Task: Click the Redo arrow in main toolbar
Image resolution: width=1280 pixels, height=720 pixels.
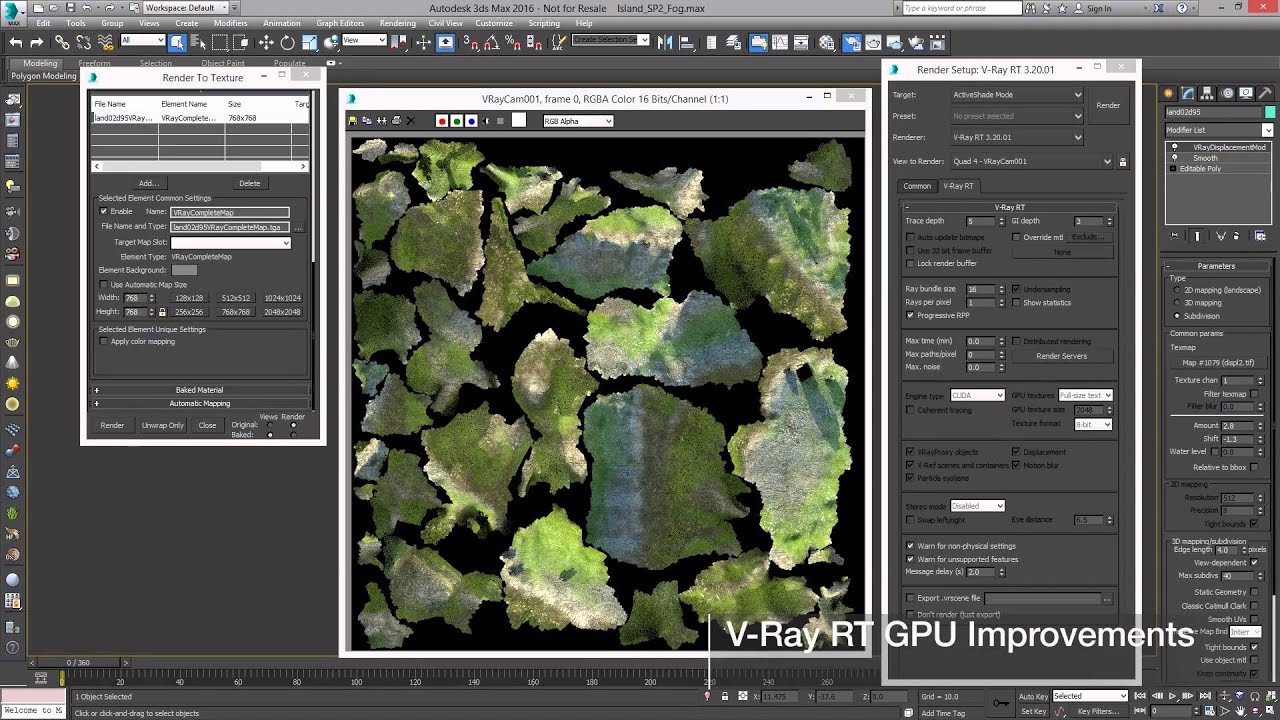Action: coord(37,42)
